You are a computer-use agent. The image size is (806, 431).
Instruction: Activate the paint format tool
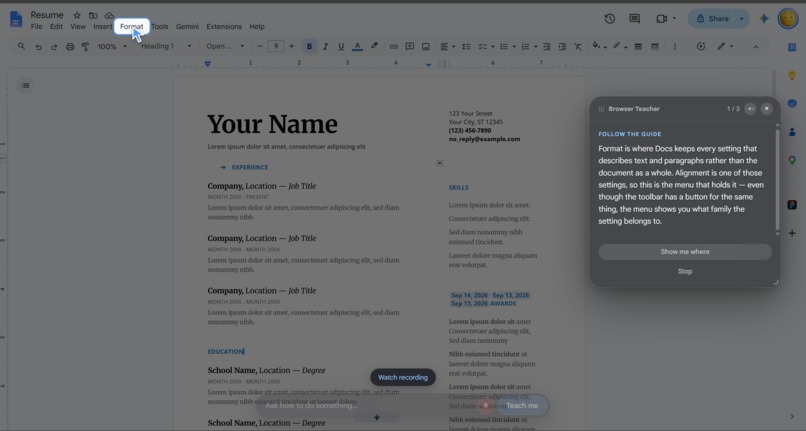point(85,47)
